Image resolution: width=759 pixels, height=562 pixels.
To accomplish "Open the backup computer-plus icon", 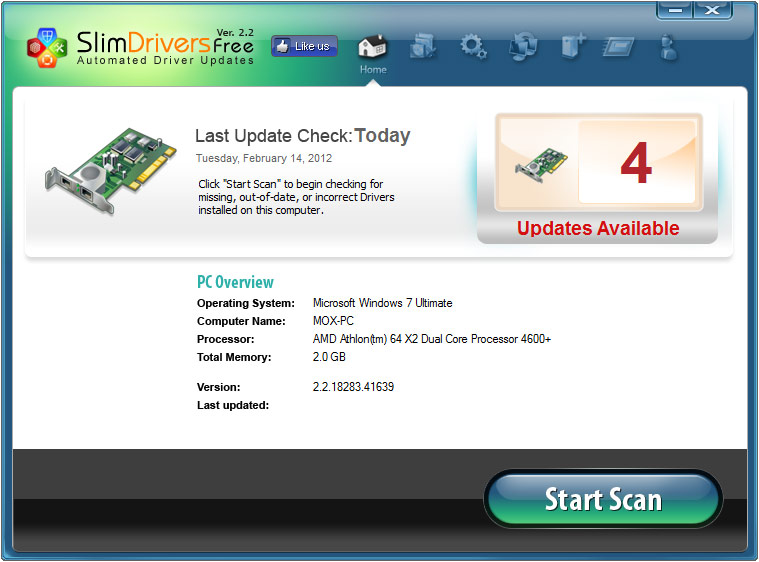I will click(573, 46).
